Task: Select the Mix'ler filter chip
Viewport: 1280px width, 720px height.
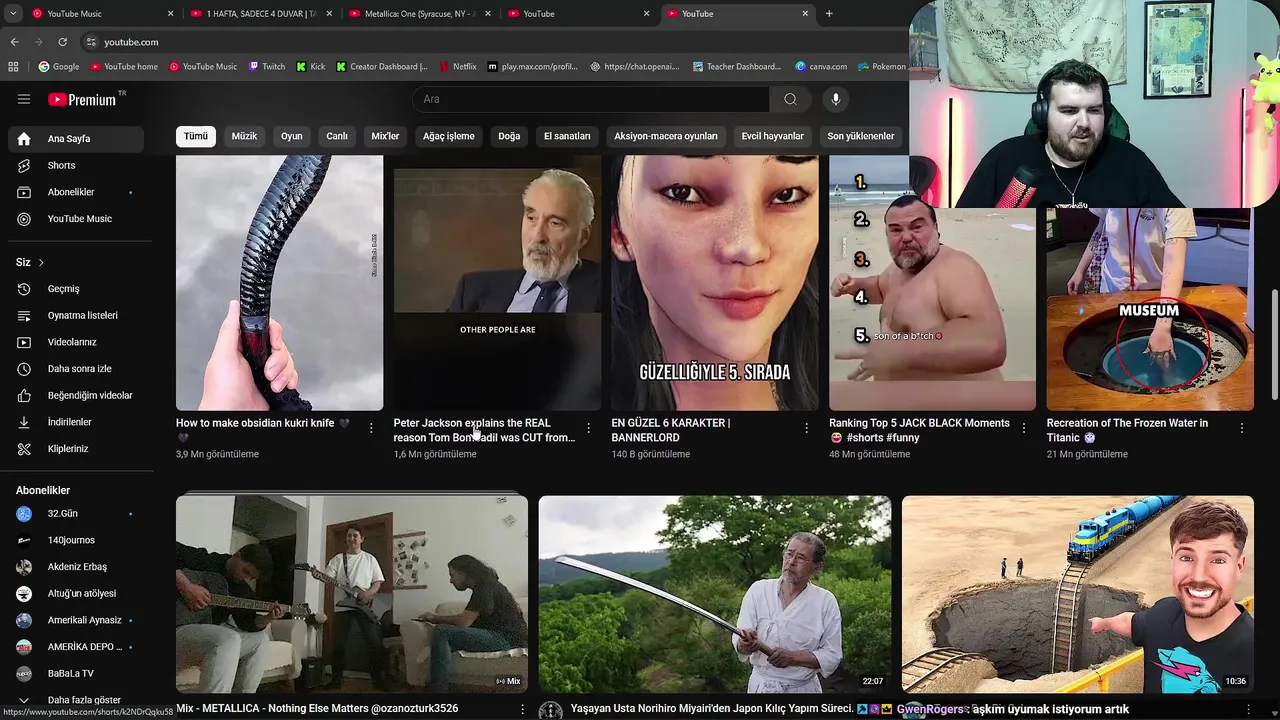Action: coord(385,136)
